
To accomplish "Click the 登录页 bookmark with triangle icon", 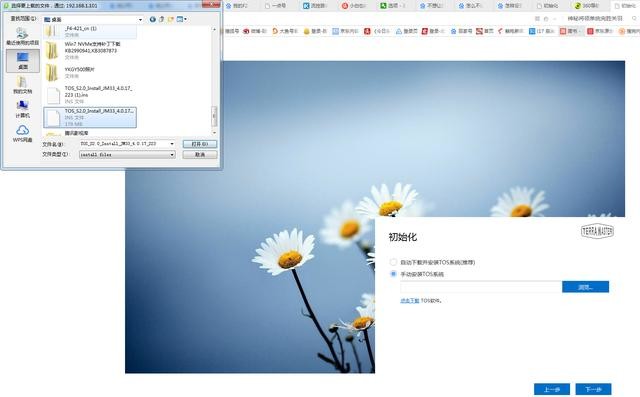I will (x=407, y=31).
